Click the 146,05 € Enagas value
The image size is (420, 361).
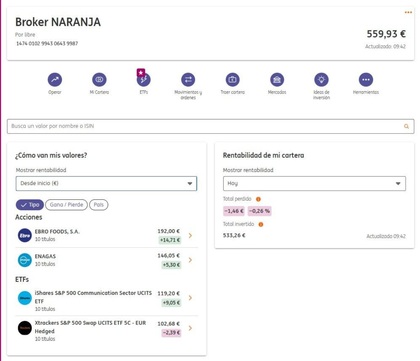click(x=169, y=256)
